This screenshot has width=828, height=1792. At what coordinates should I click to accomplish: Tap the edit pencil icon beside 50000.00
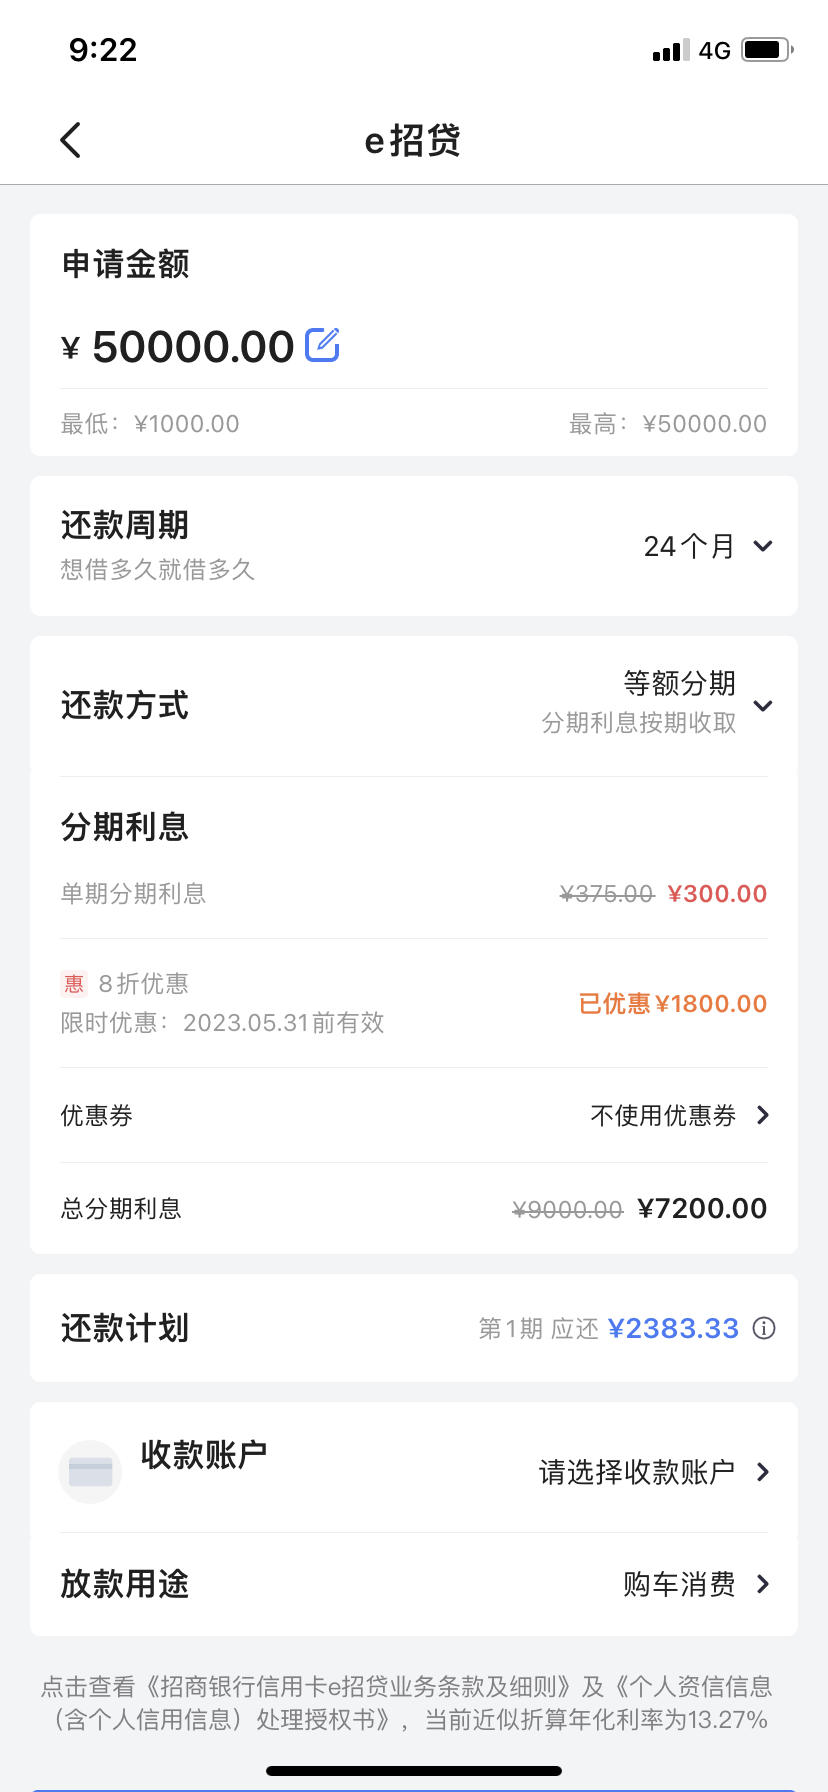click(322, 345)
